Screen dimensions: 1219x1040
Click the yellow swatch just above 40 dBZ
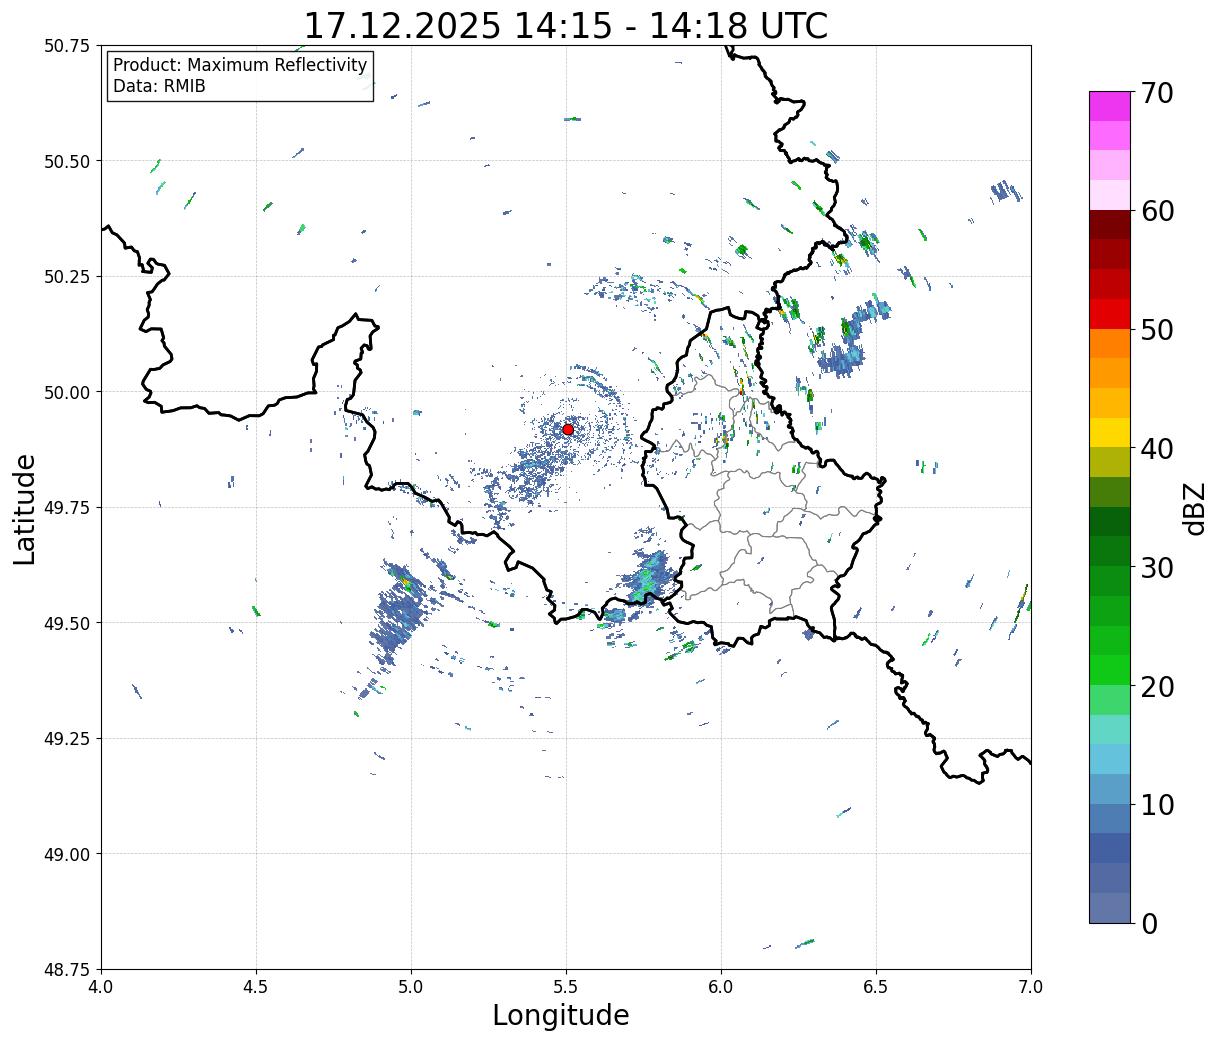(1110, 433)
